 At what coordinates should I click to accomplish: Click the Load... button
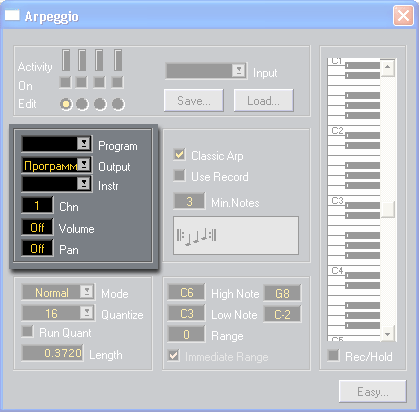tap(263, 100)
